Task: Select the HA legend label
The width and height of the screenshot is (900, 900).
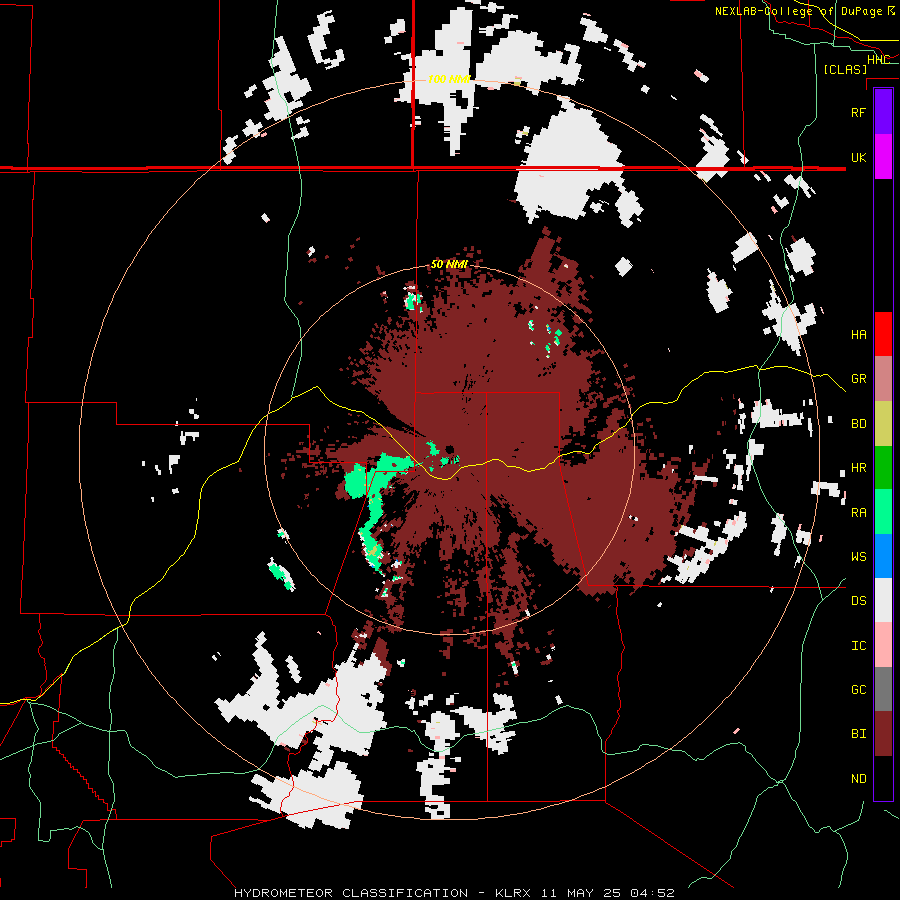Action: [858, 335]
